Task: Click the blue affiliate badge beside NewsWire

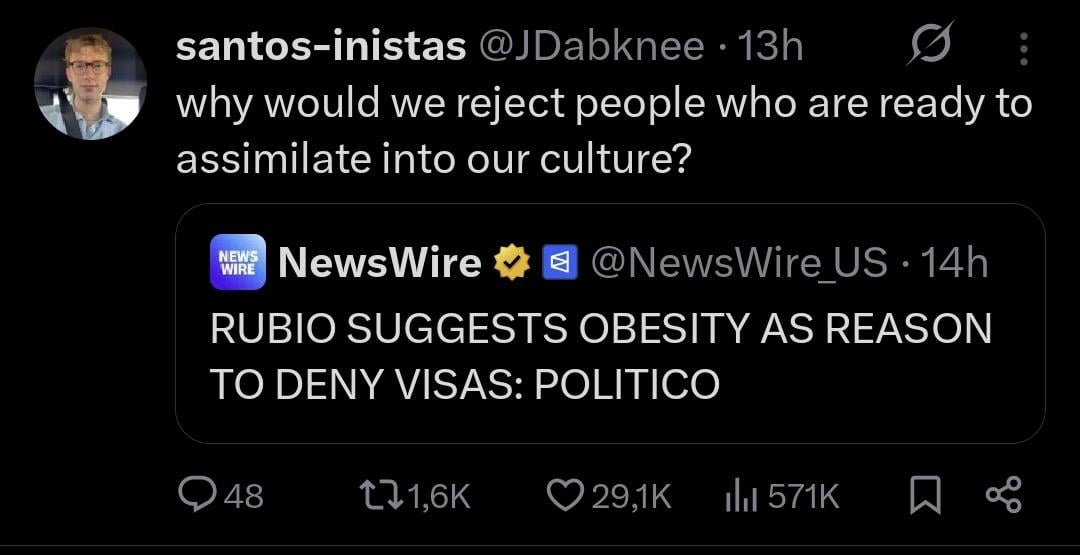Action: tap(556, 263)
